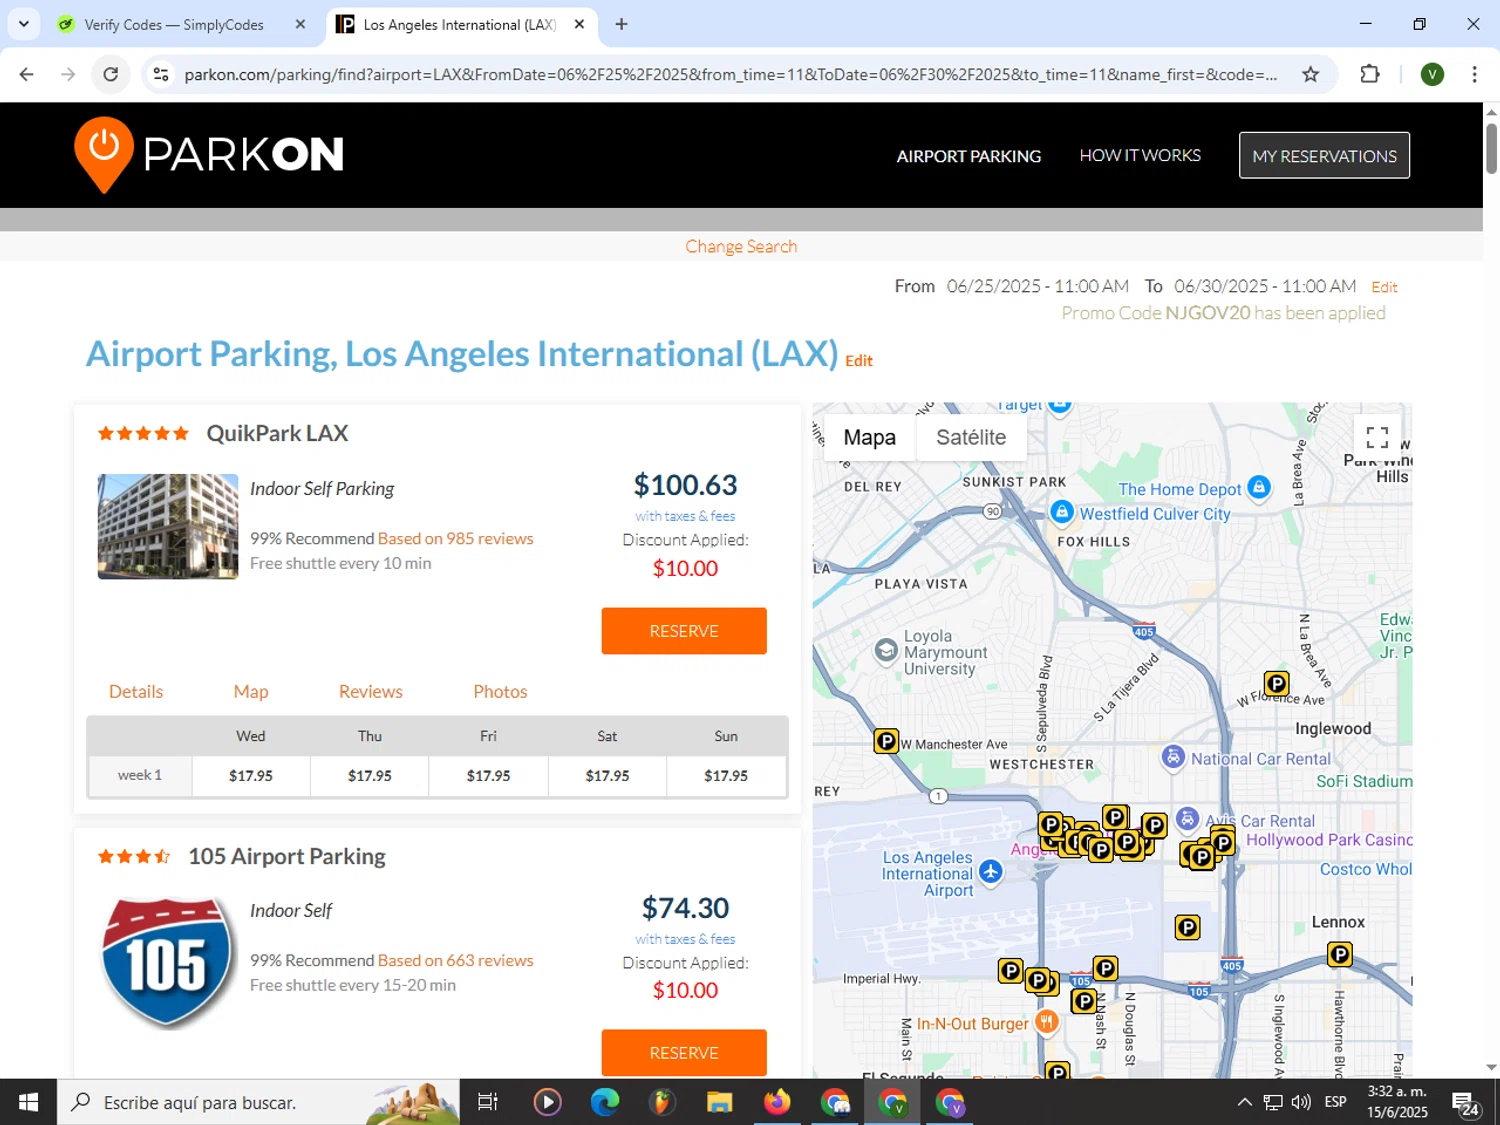1500x1125 pixels.
Task: Select The Home Depot map pin
Action: [1260, 487]
